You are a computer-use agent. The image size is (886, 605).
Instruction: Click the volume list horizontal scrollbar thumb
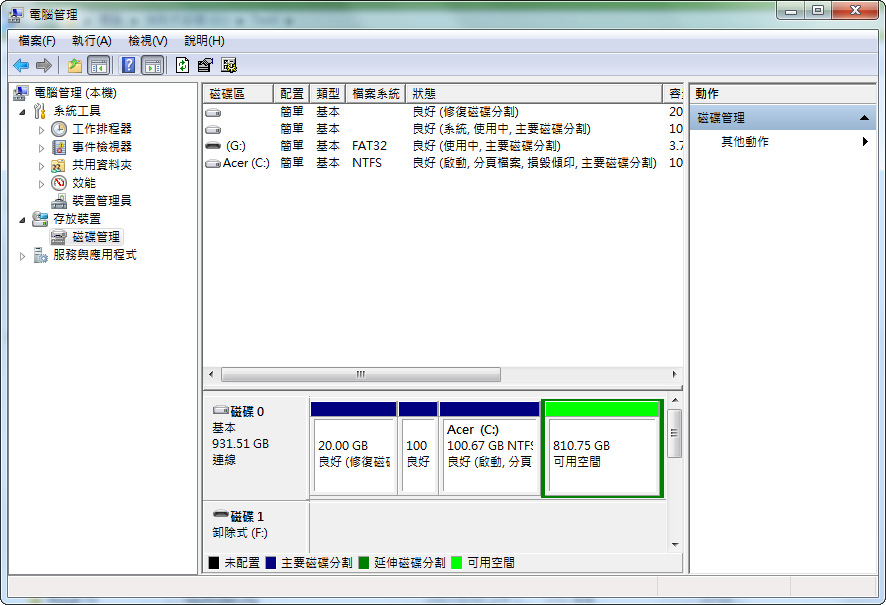pyautogui.click(x=361, y=375)
